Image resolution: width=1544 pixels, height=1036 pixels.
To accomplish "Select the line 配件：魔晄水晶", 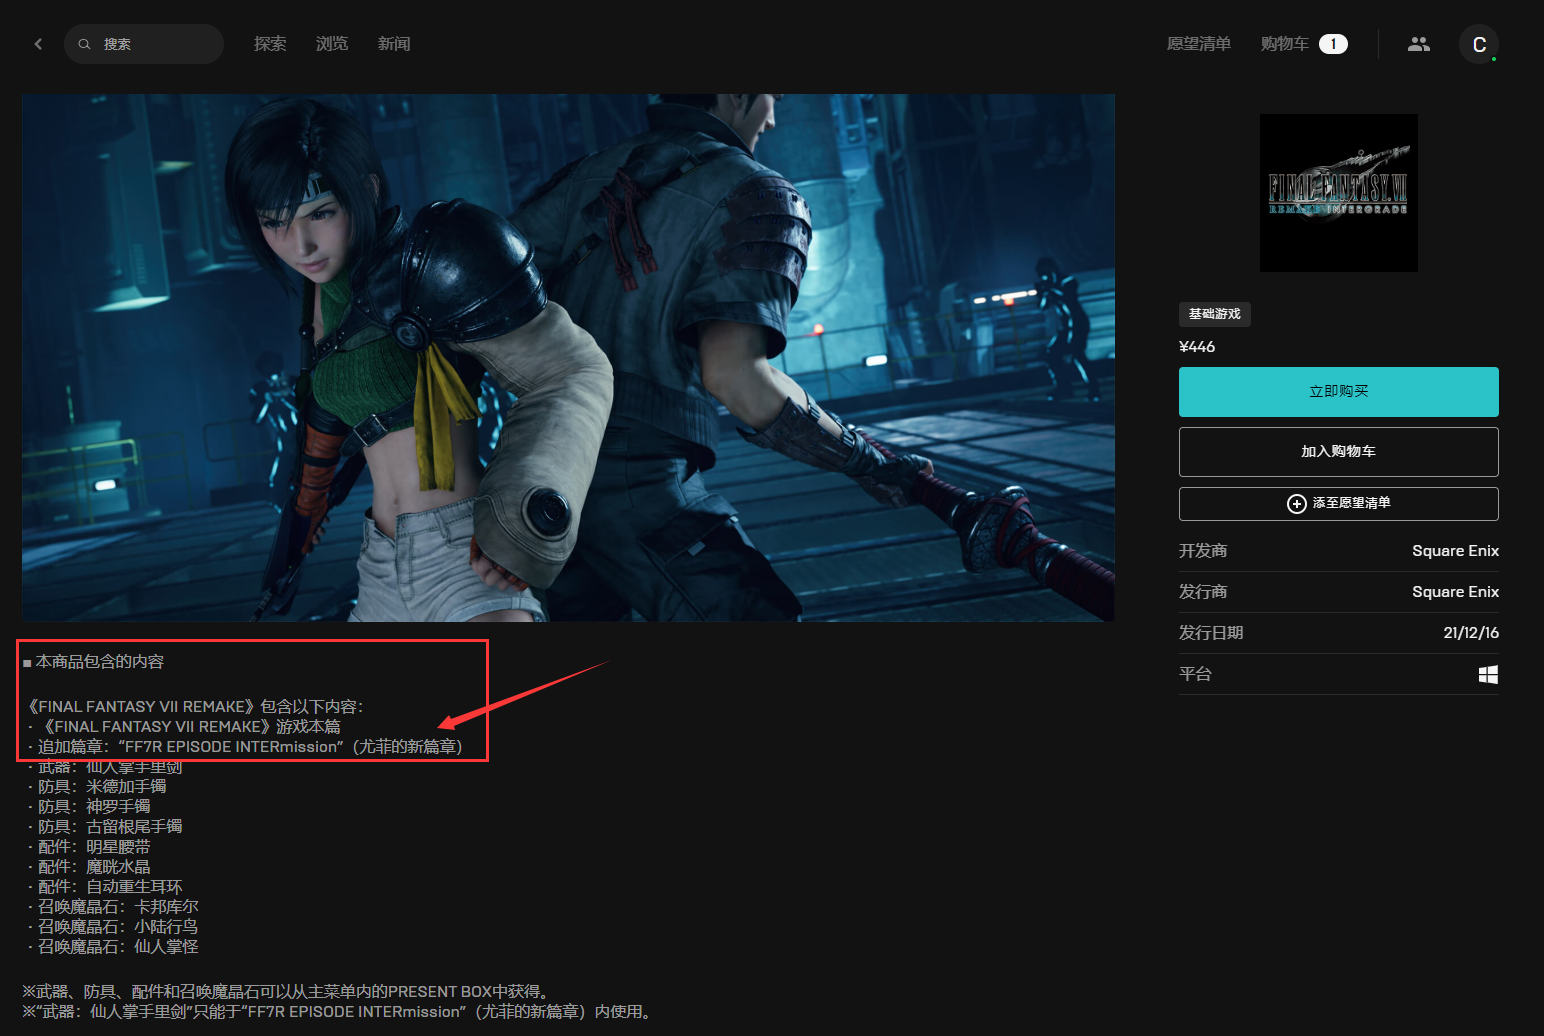I will (89, 867).
